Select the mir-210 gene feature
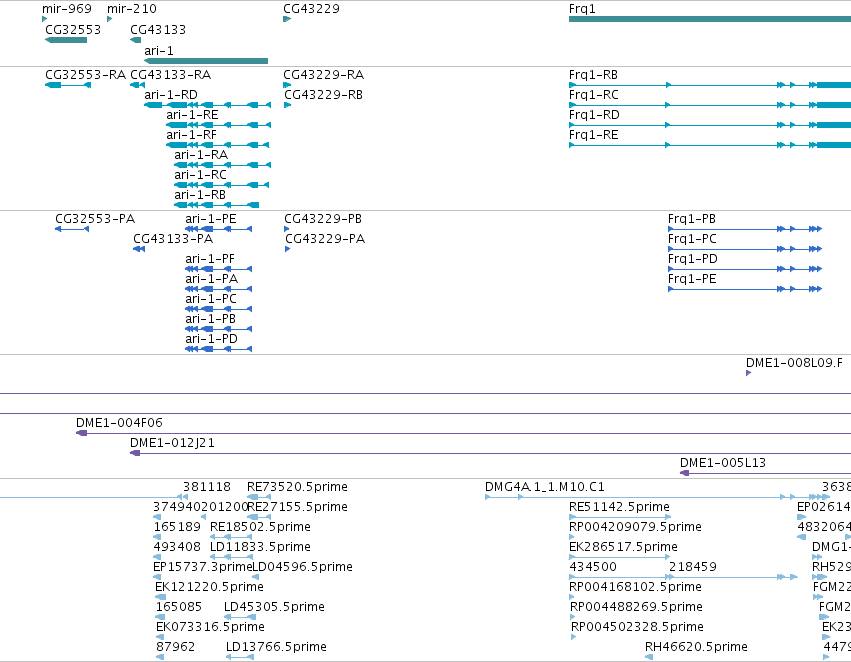 (x=110, y=19)
